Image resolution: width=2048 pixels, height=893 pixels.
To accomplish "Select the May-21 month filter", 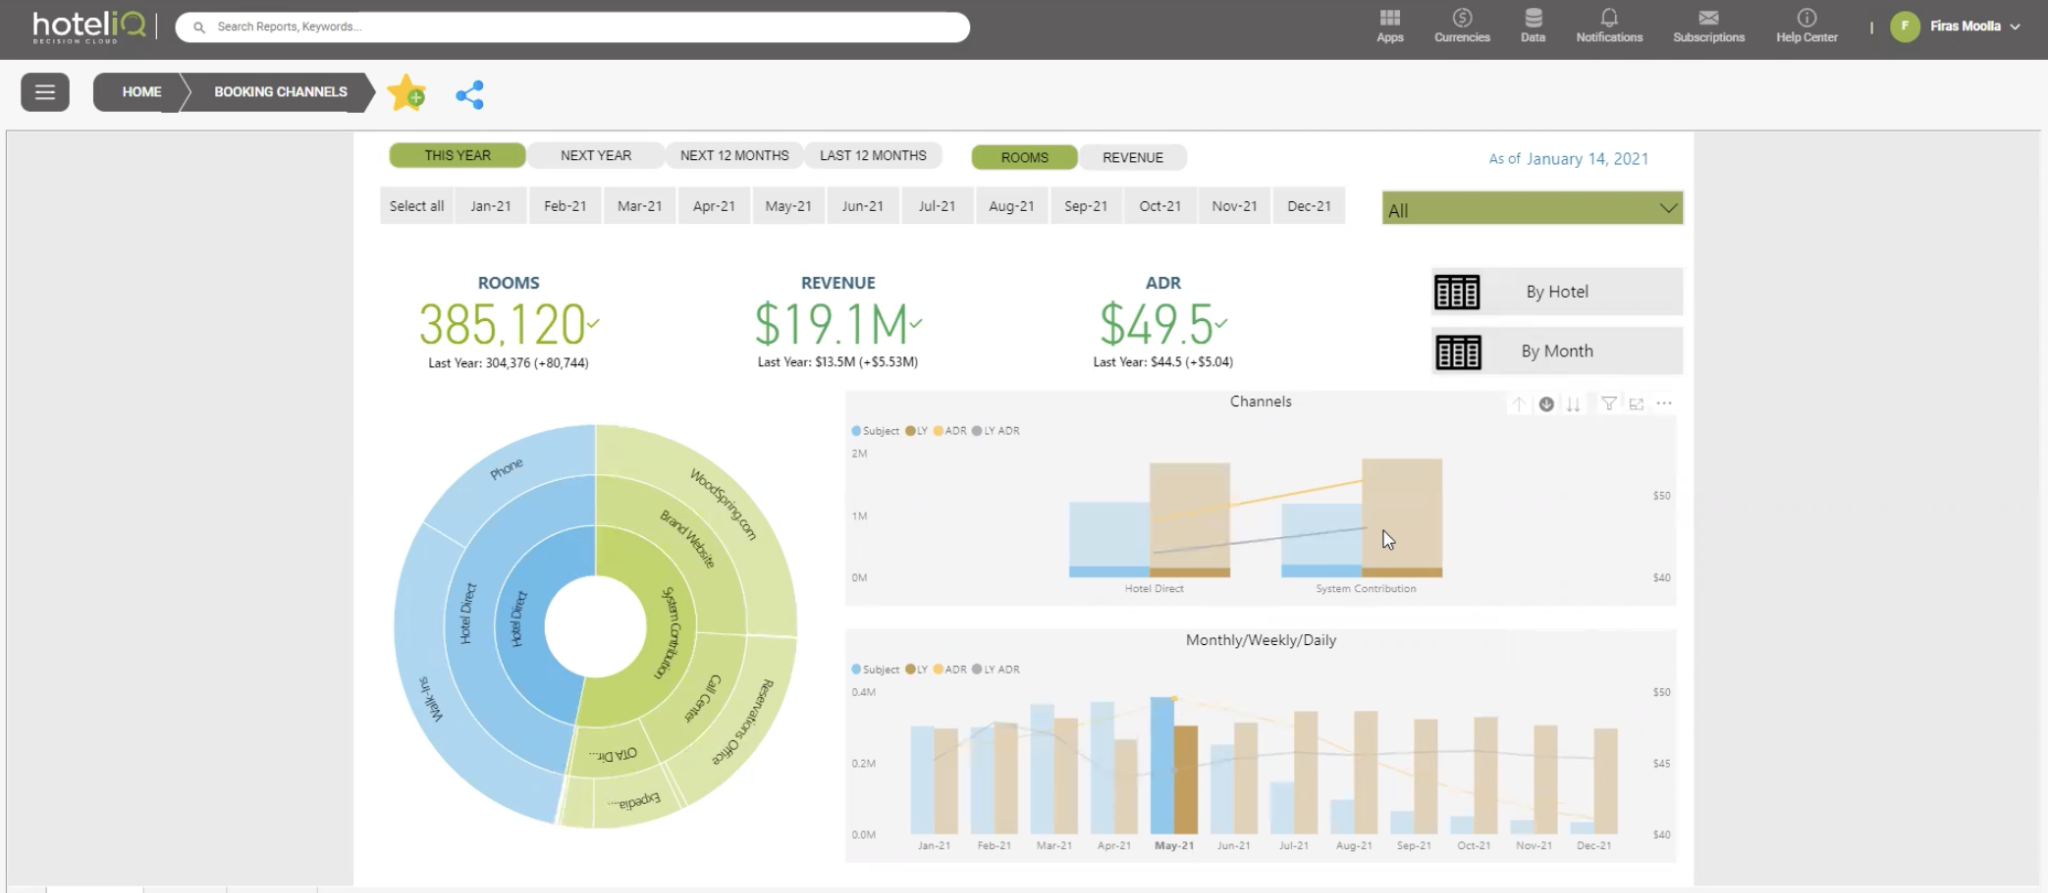I will [x=788, y=206].
